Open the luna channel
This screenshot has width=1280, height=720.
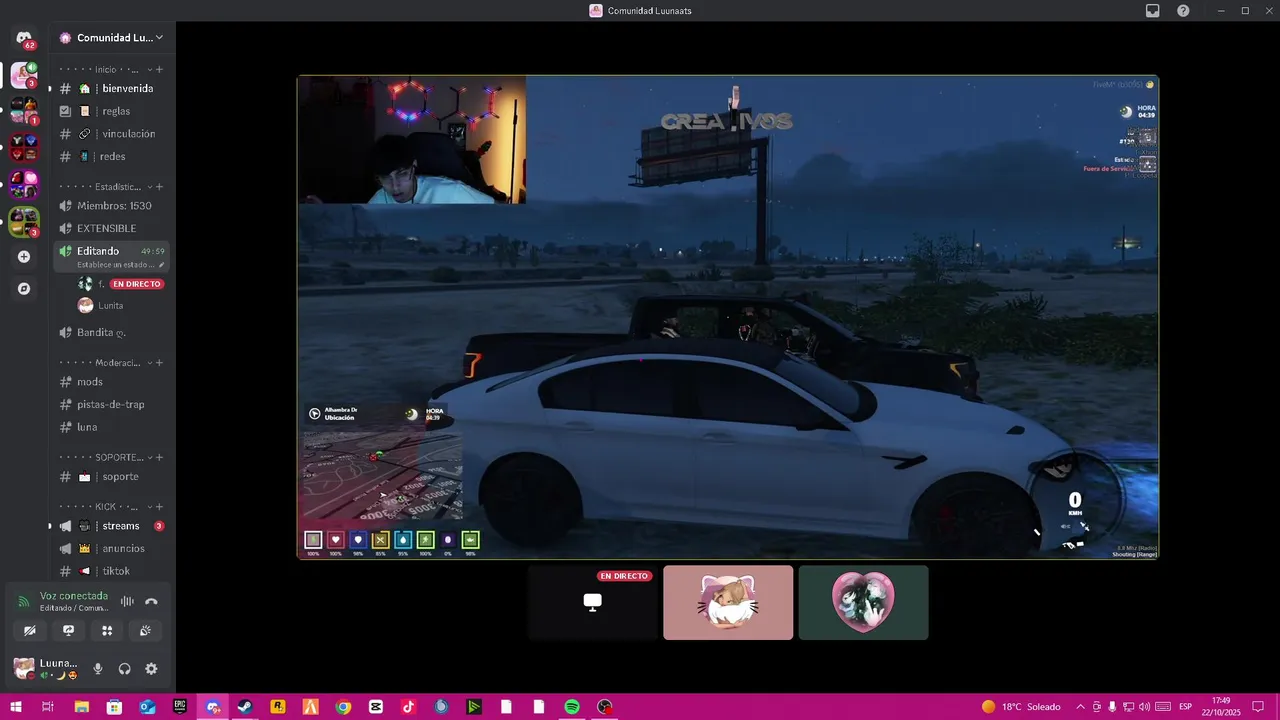(x=112, y=427)
